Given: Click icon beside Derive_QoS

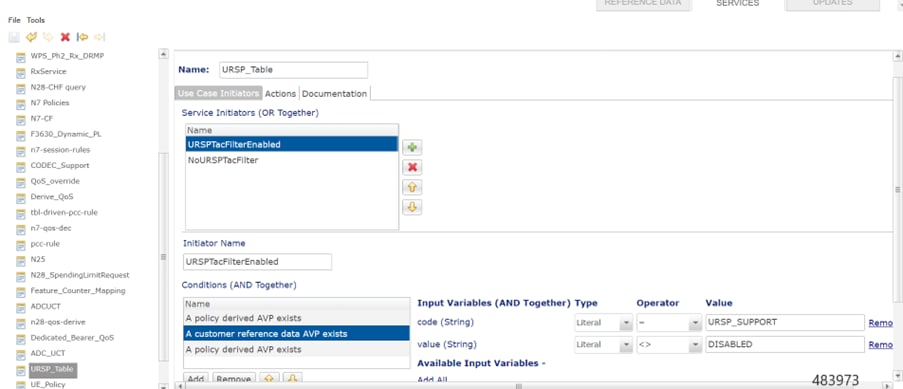Looking at the screenshot, I should pyautogui.click(x=21, y=197).
